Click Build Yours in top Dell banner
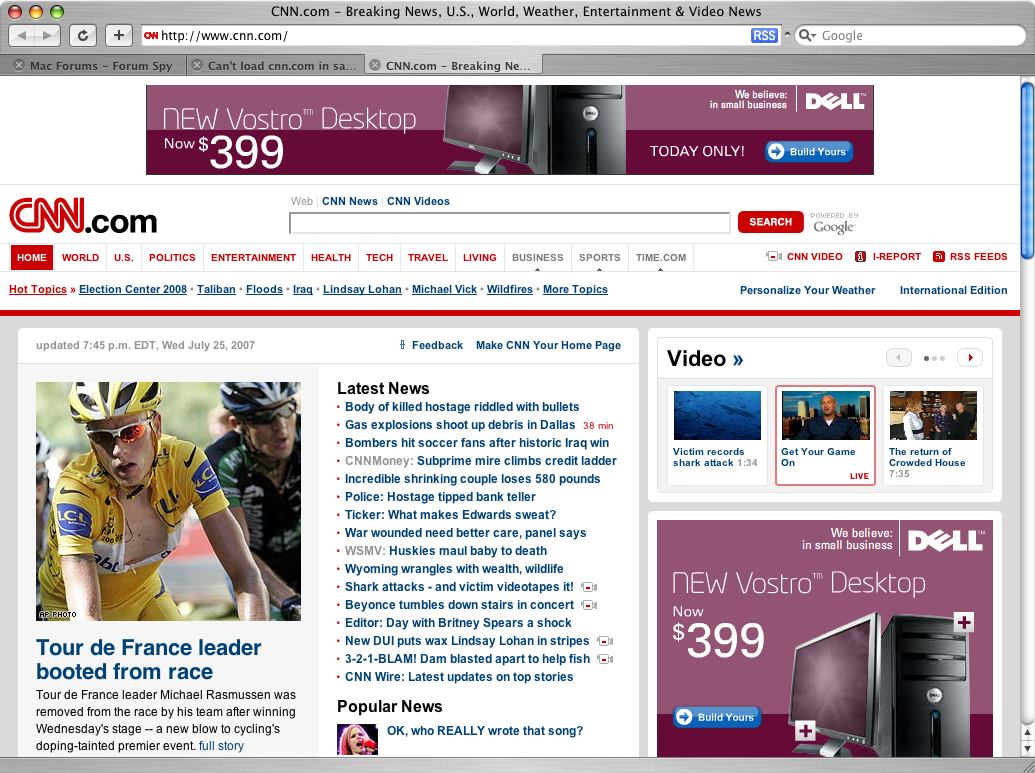 [809, 151]
